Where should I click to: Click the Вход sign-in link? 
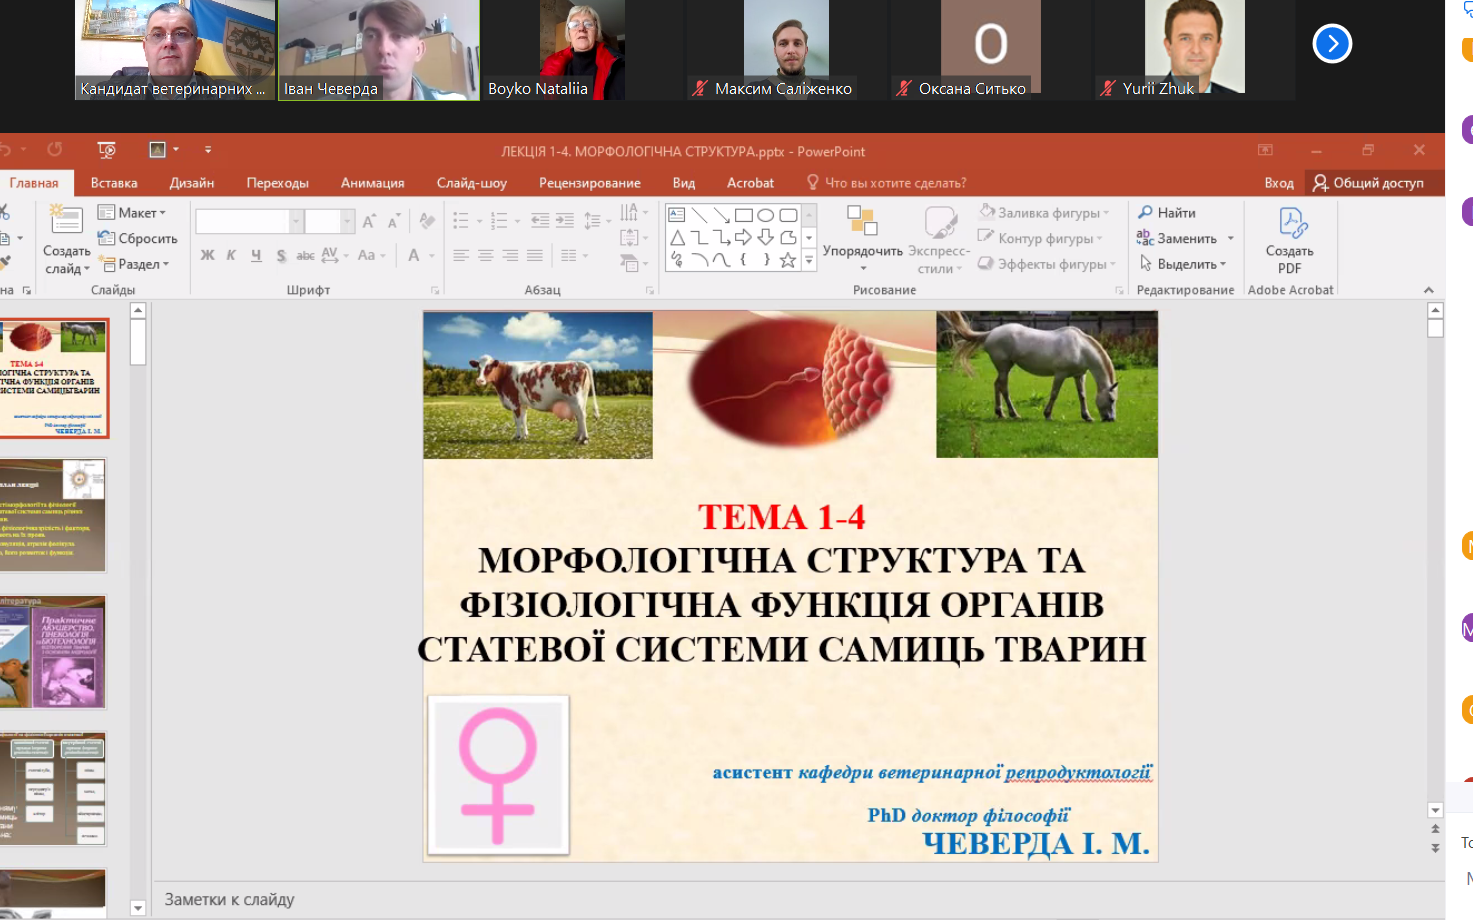[x=1279, y=183]
